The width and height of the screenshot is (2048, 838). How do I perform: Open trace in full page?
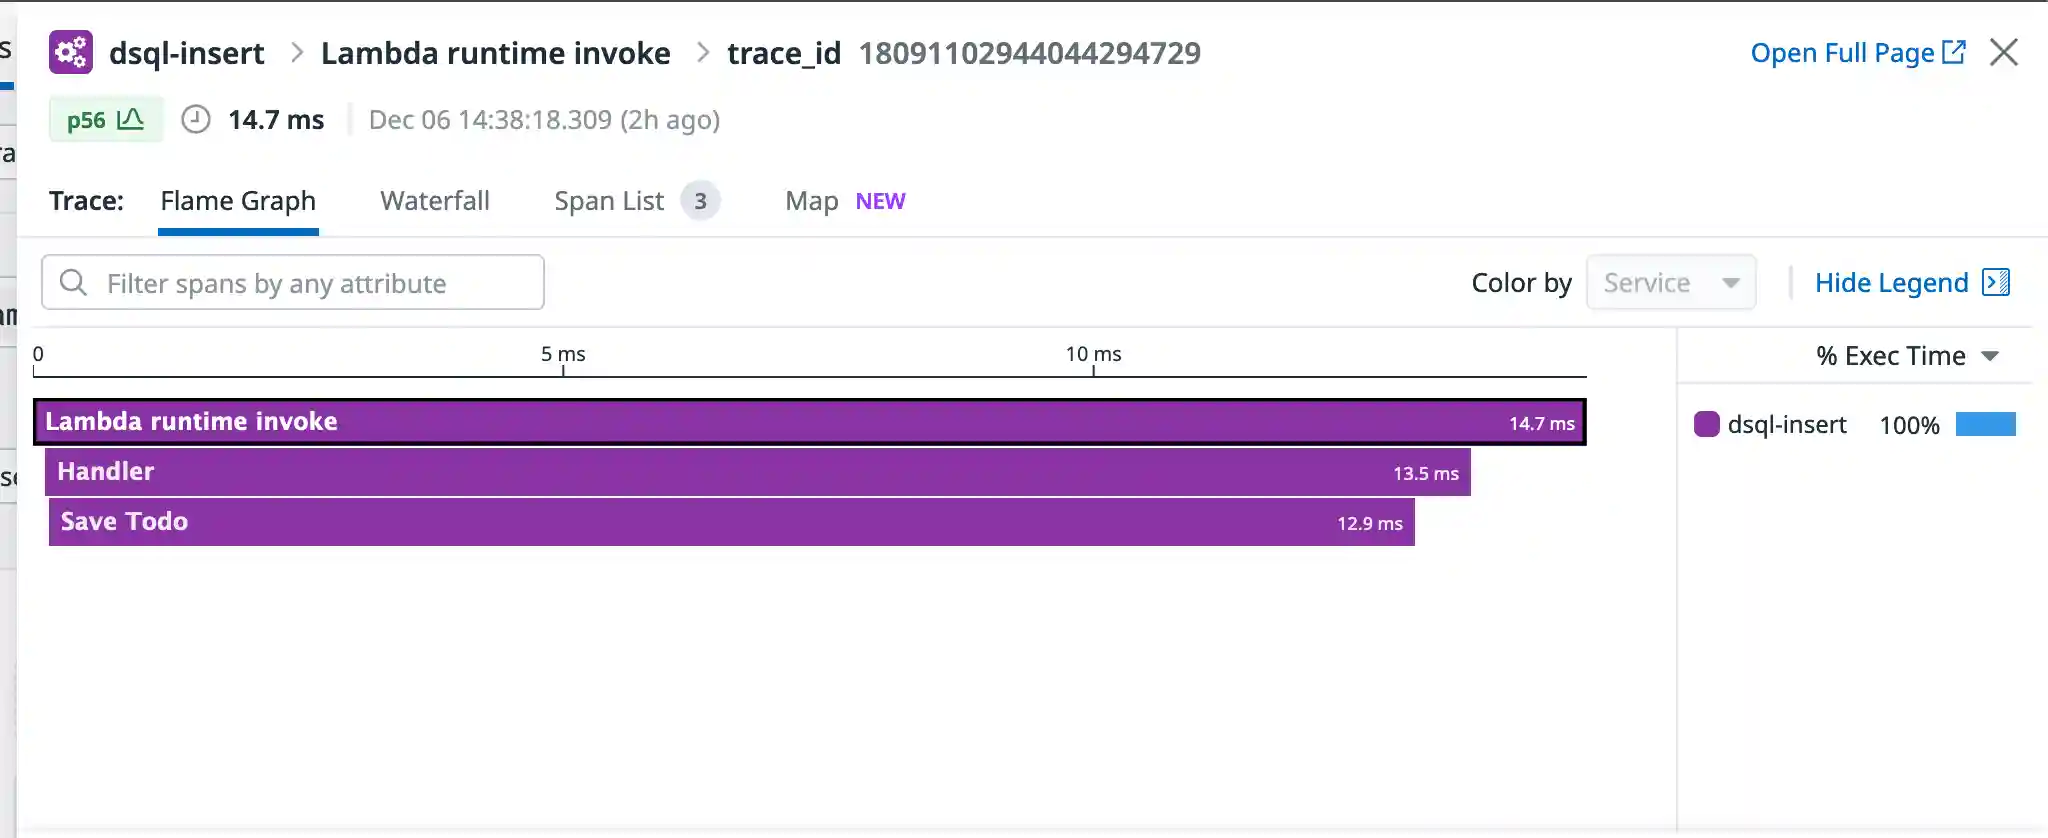pos(1842,53)
